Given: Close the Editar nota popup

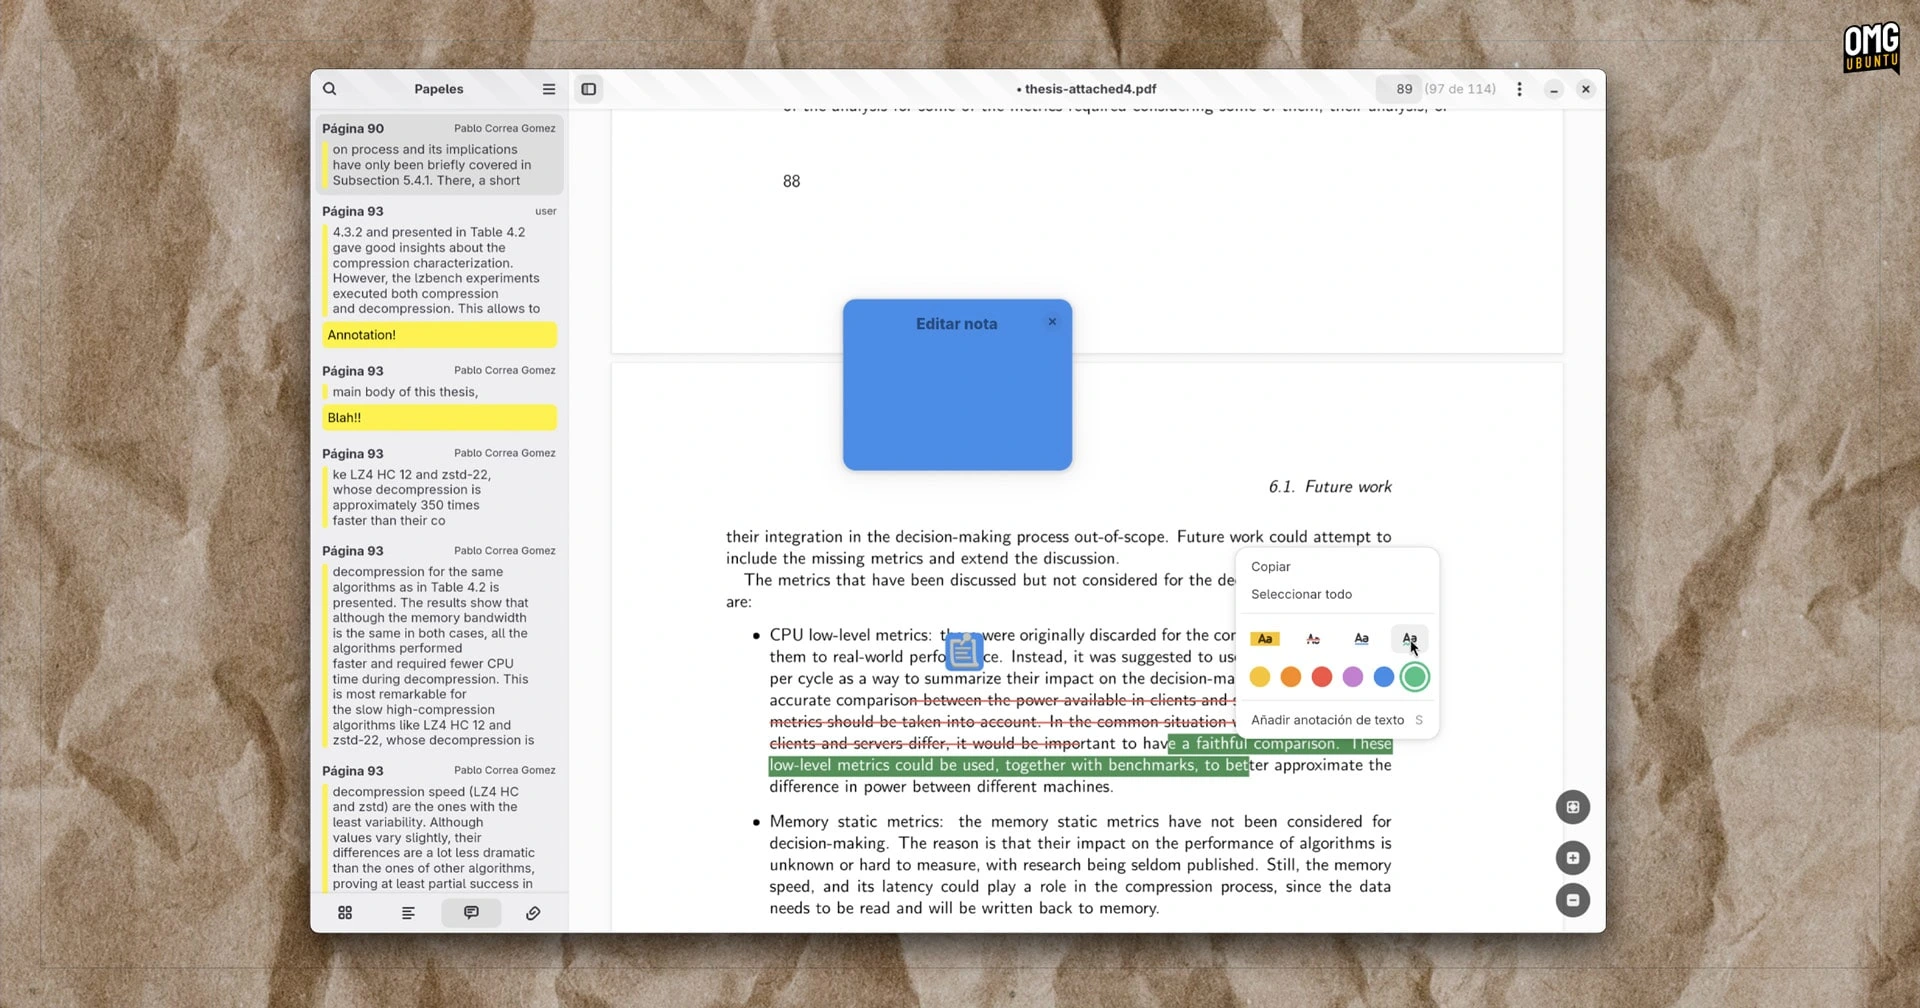Looking at the screenshot, I should (1052, 322).
